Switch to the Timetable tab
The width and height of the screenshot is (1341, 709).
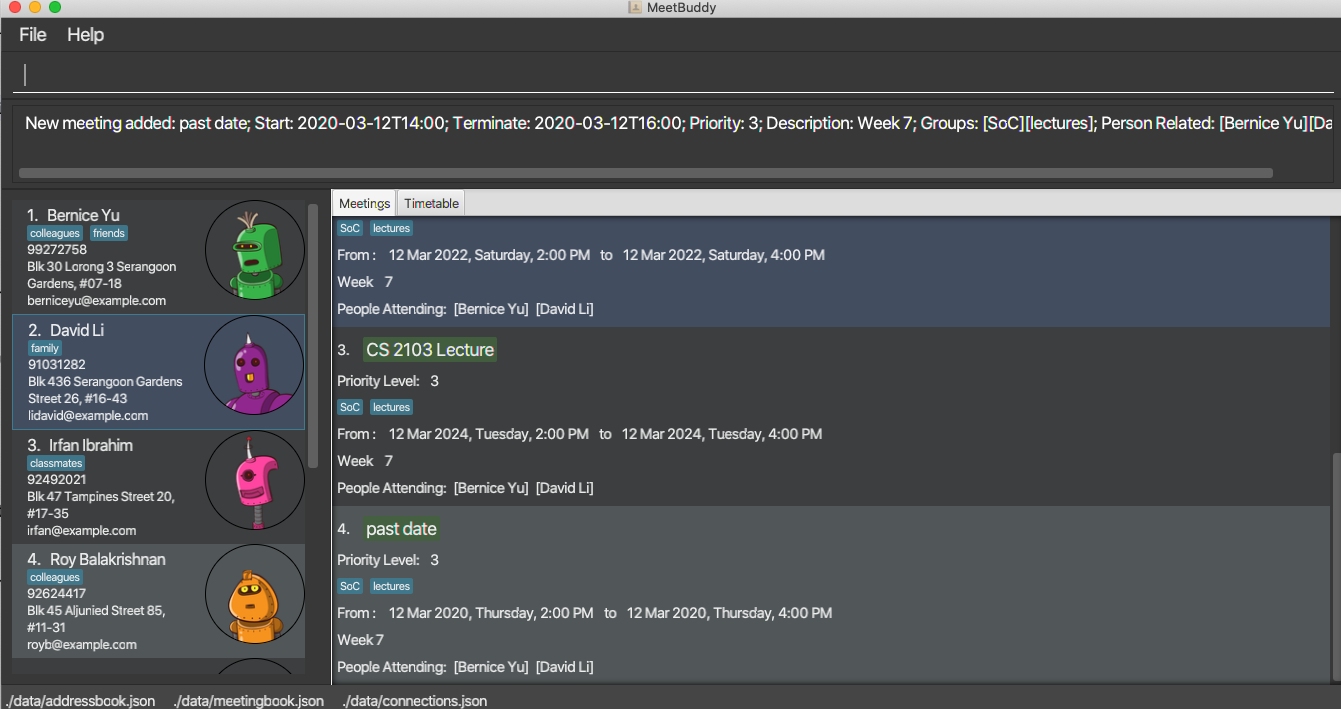coord(431,203)
